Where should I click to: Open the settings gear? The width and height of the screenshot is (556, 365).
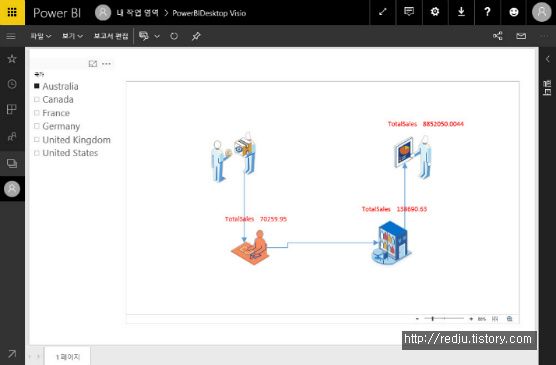pos(435,12)
